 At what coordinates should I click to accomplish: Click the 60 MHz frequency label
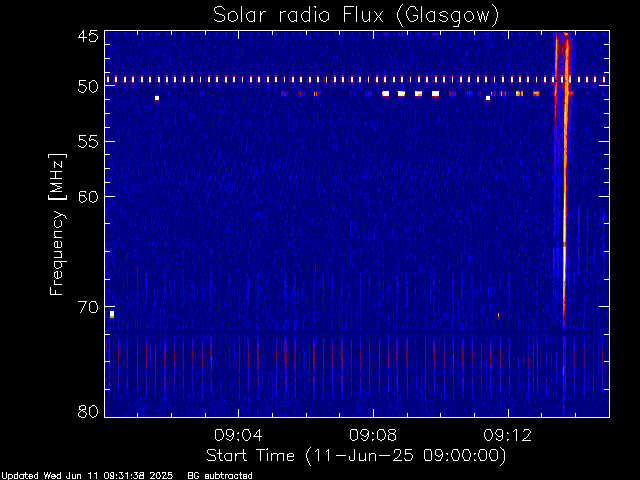tap(88, 196)
